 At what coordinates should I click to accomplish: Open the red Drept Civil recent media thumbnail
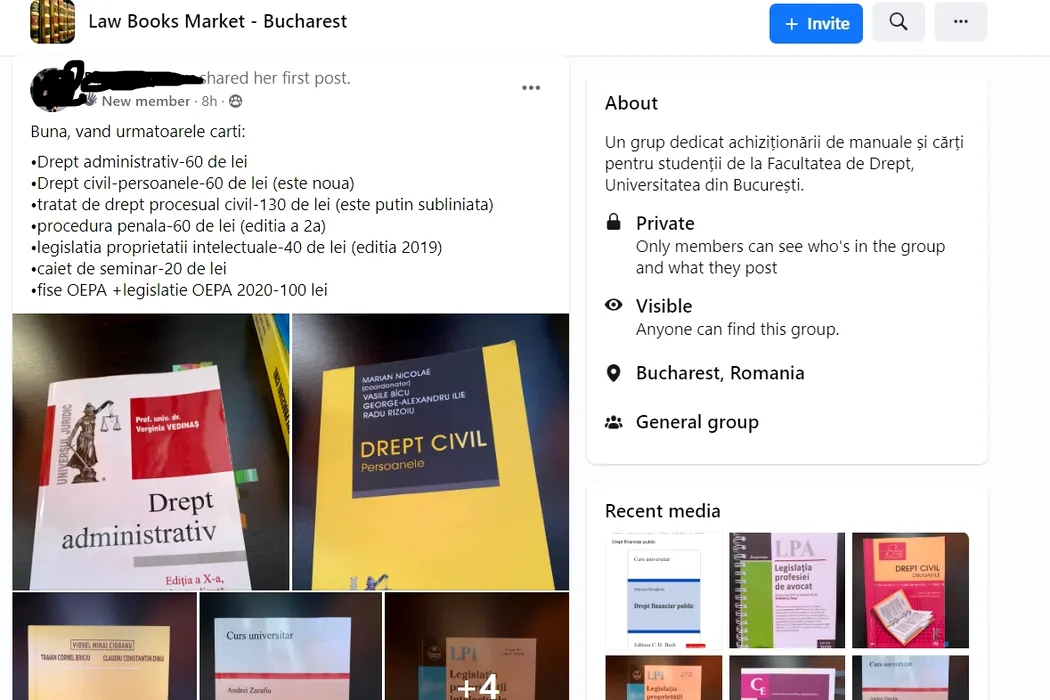click(910, 590)
